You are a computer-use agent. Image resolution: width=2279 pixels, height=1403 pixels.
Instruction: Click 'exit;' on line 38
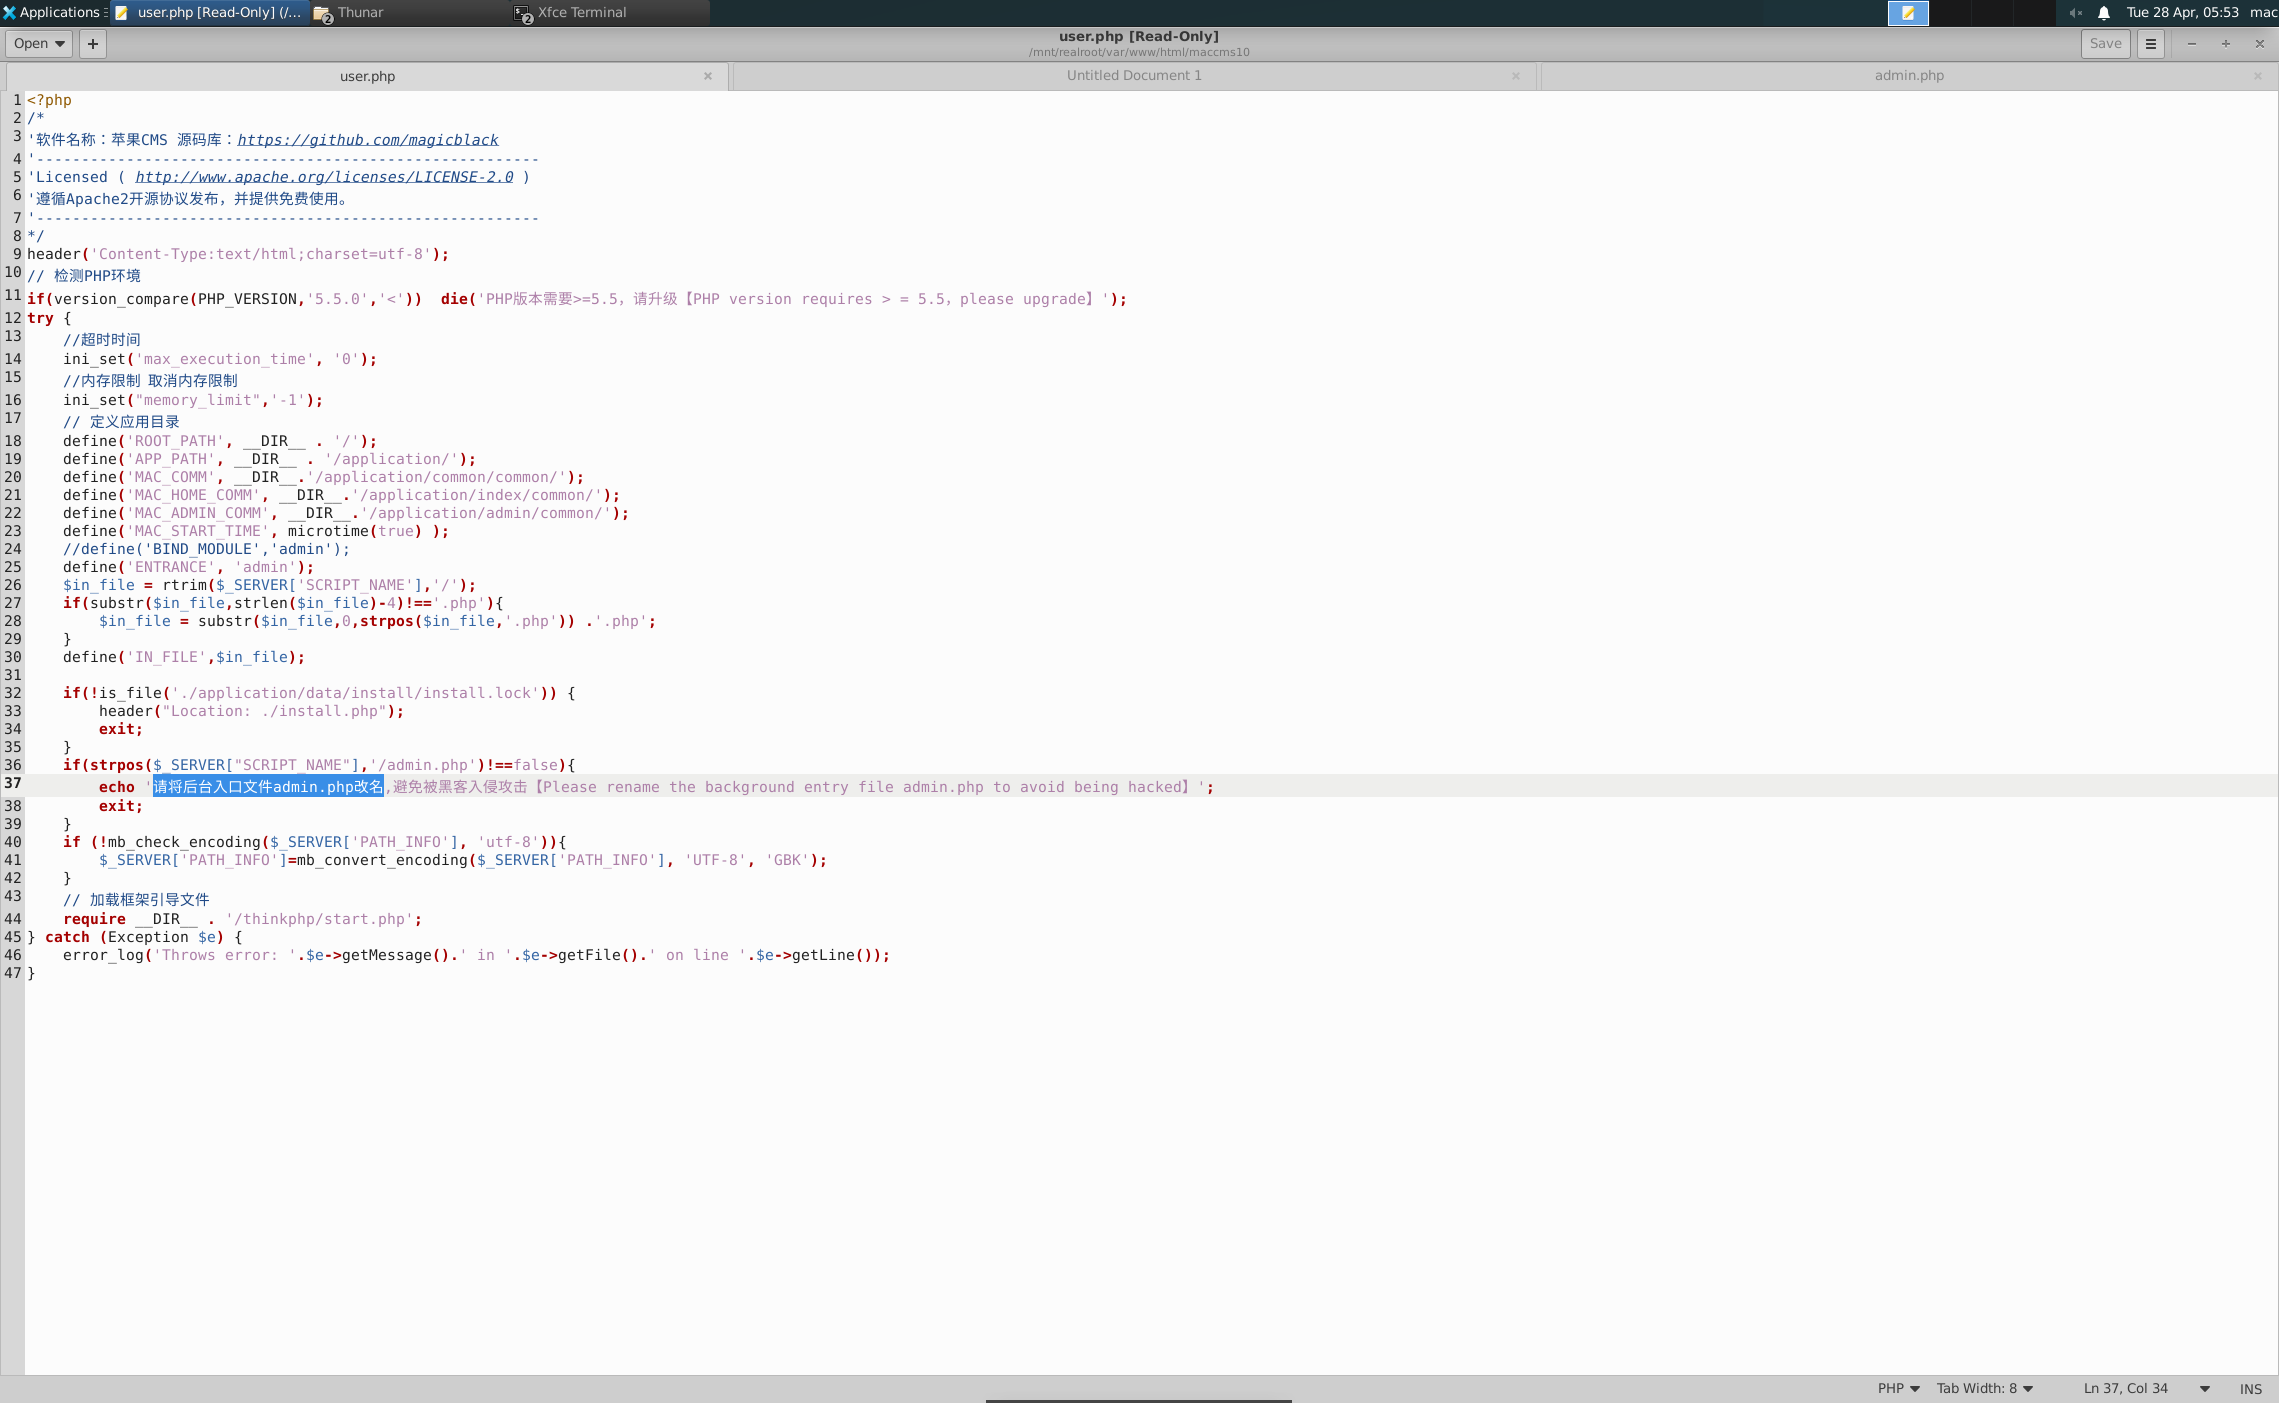120,806
